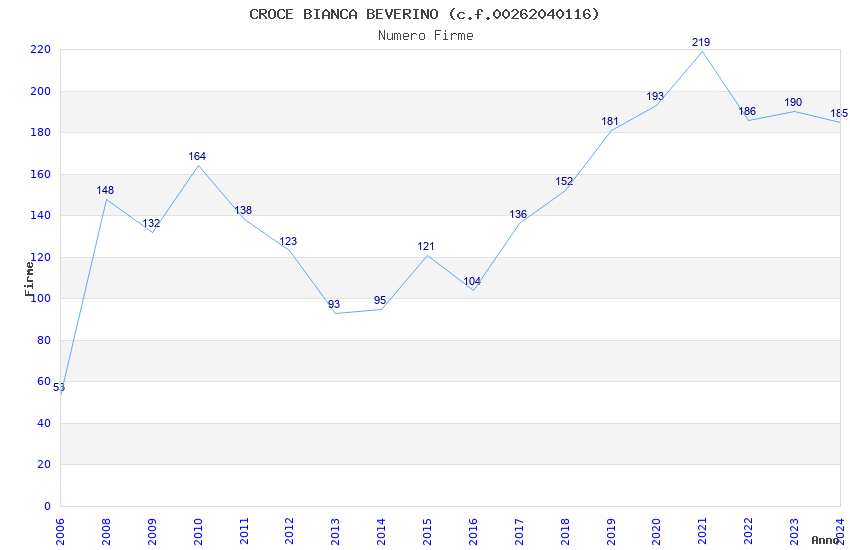The image size is (850, 550).
Task: Click the x-axis year label 2015
Action: 427,530
